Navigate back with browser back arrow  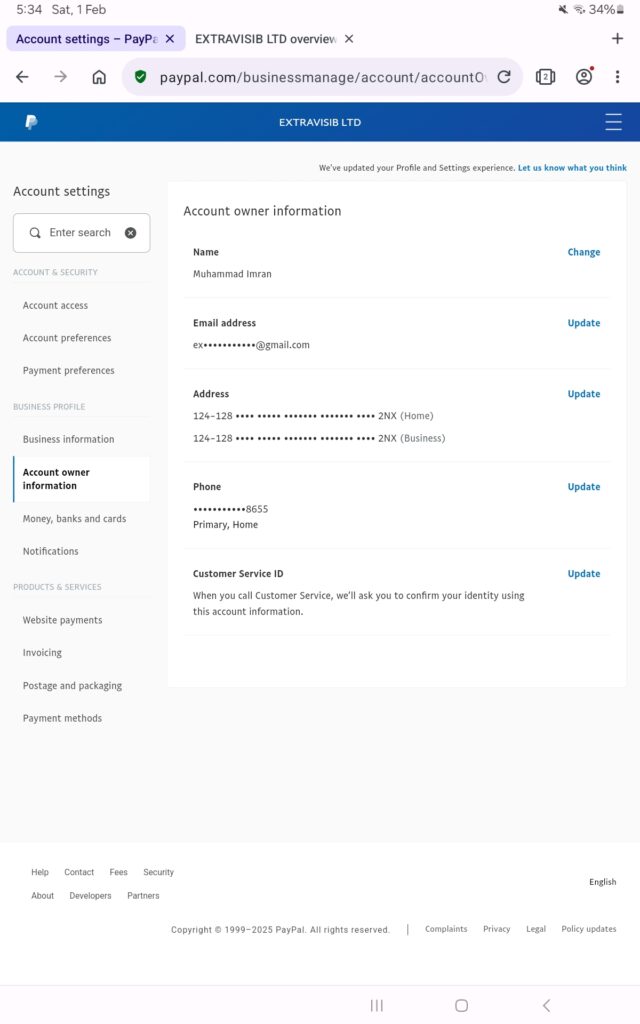pos(22,77)
